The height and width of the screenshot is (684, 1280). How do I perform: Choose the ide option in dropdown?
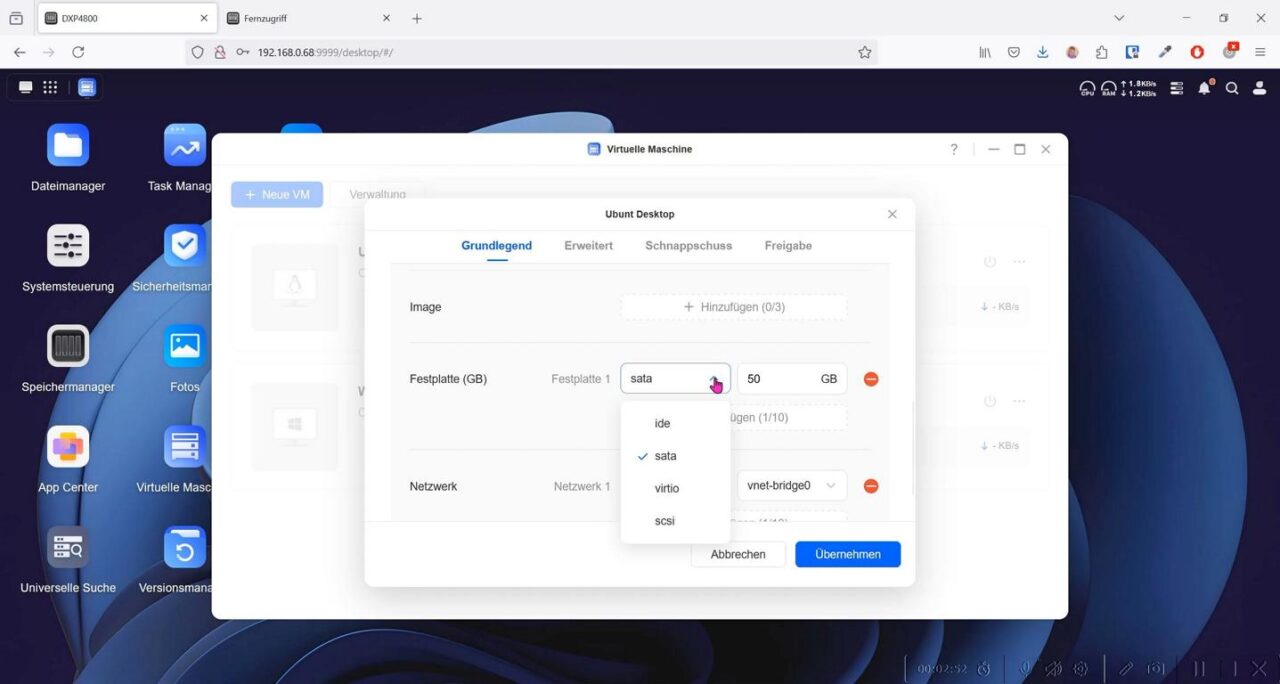coord(662,424)
